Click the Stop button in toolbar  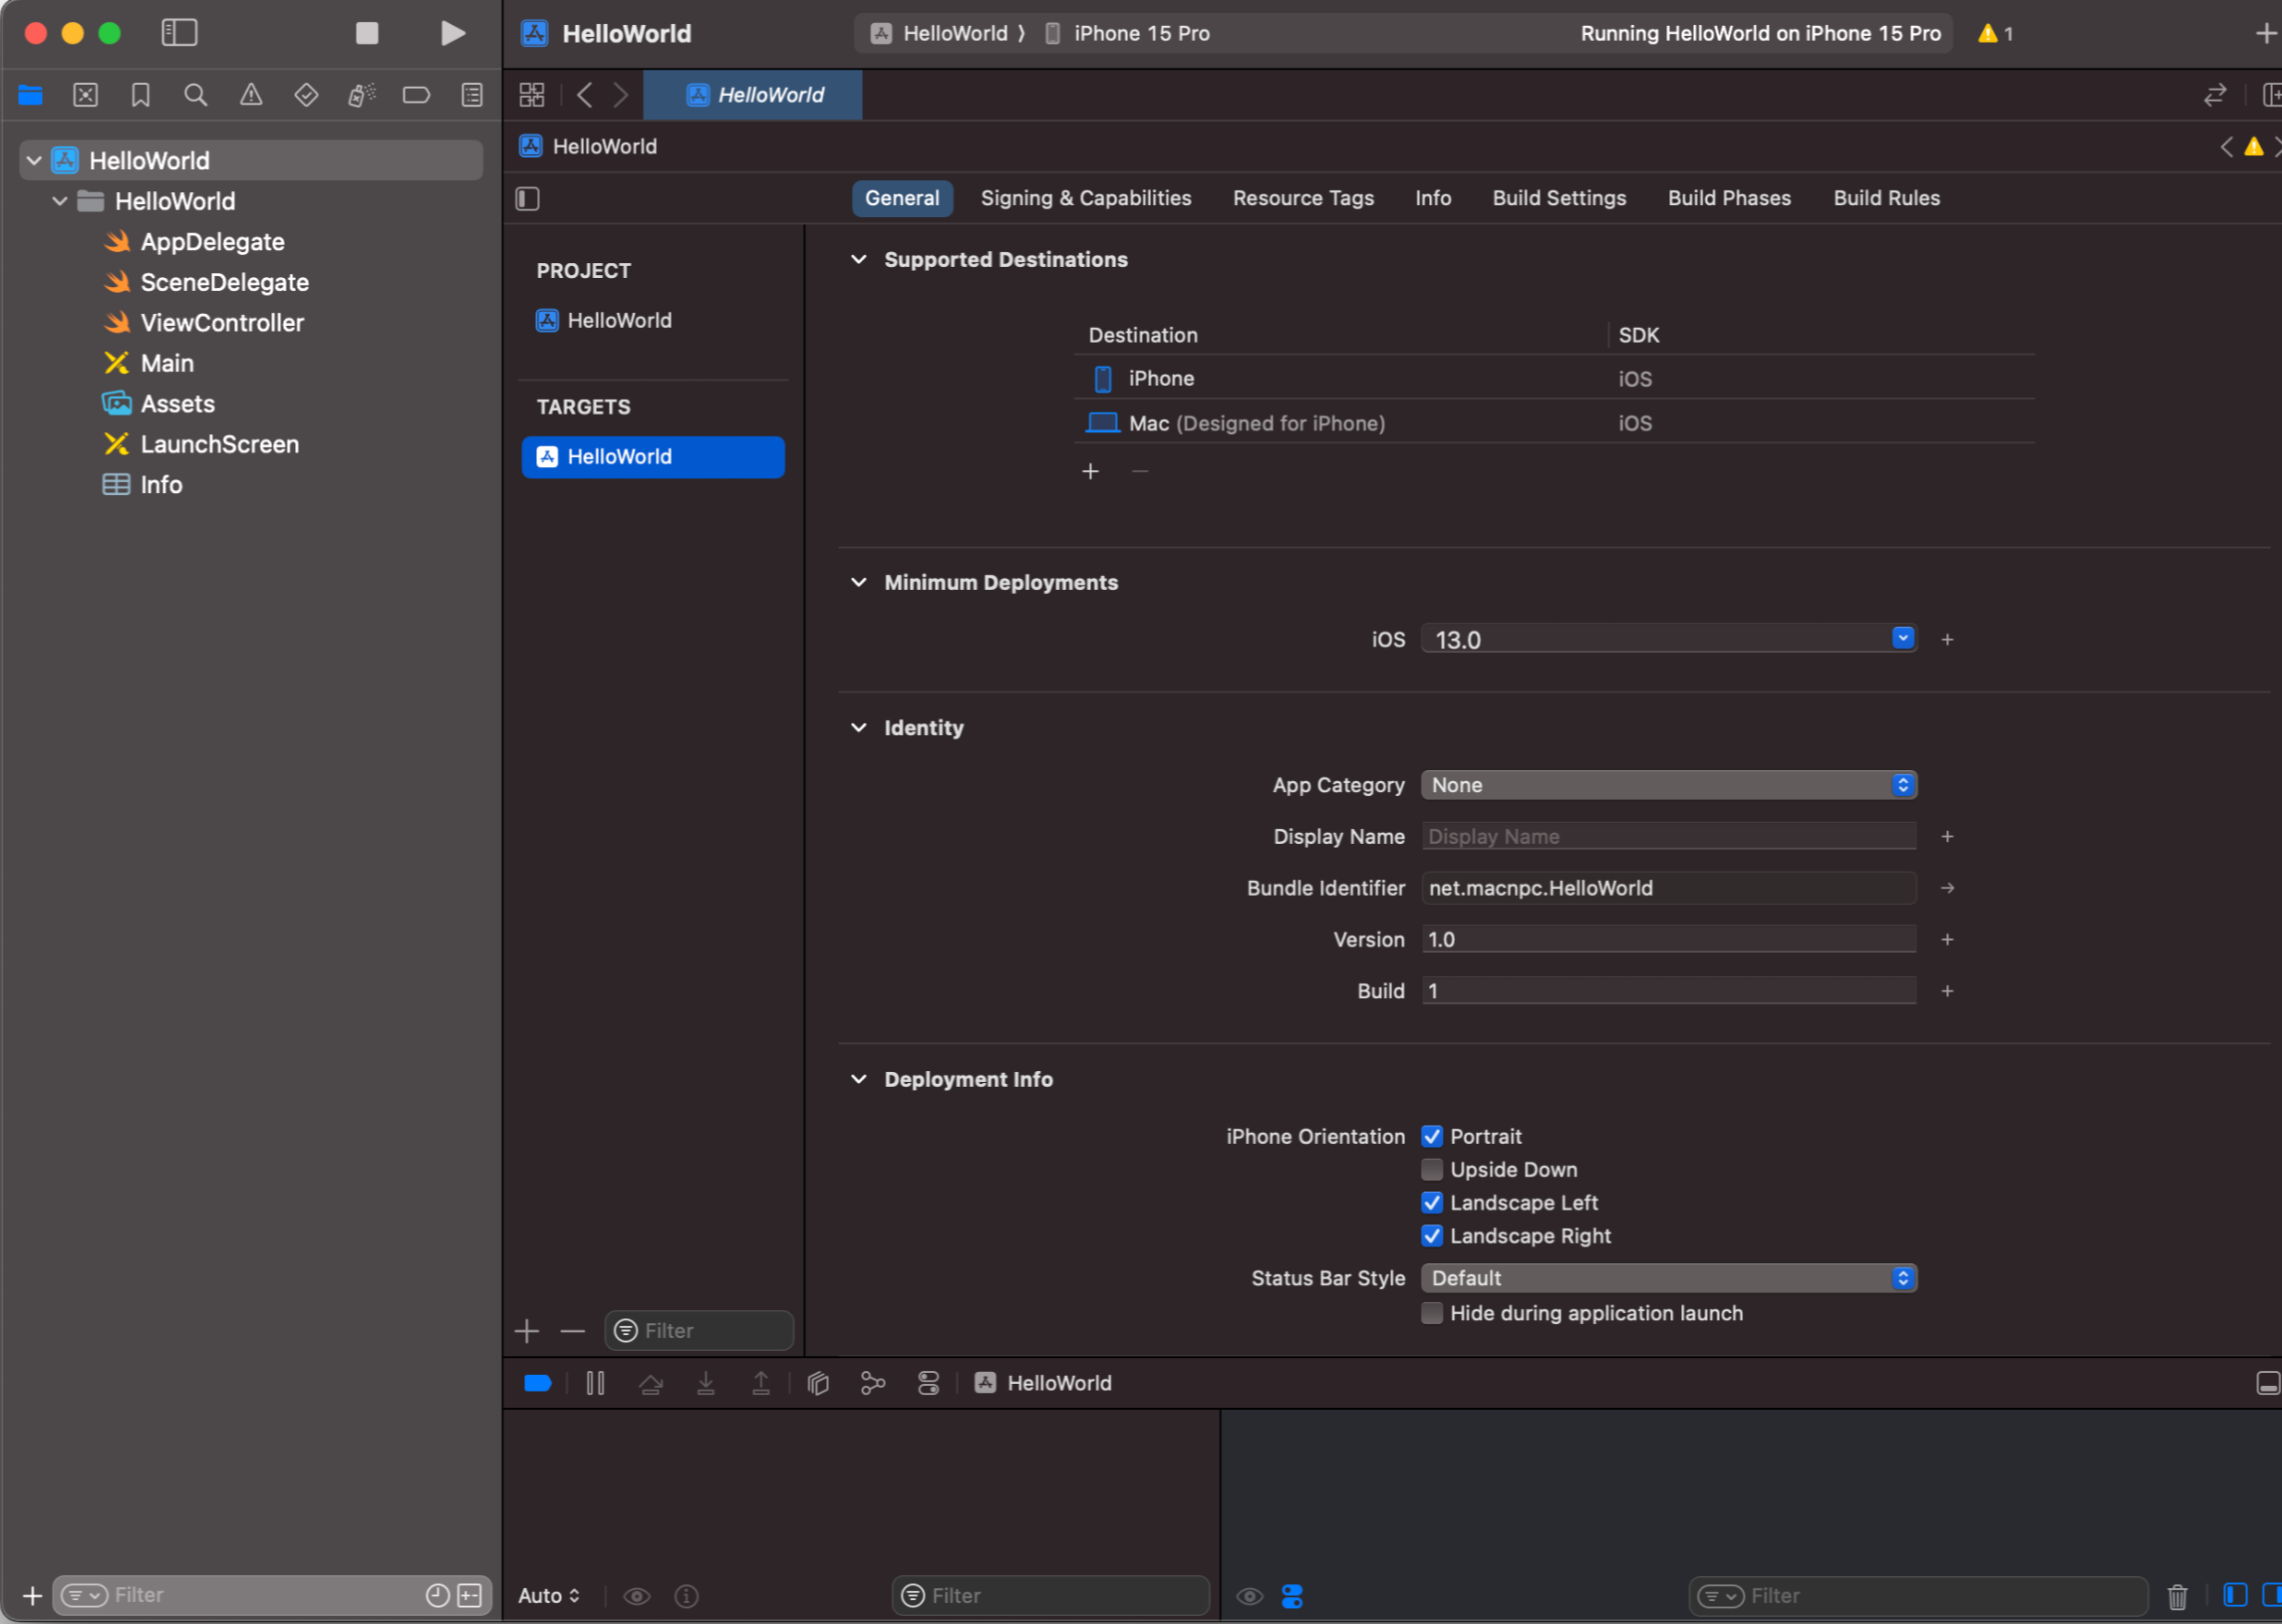point(367,33)
